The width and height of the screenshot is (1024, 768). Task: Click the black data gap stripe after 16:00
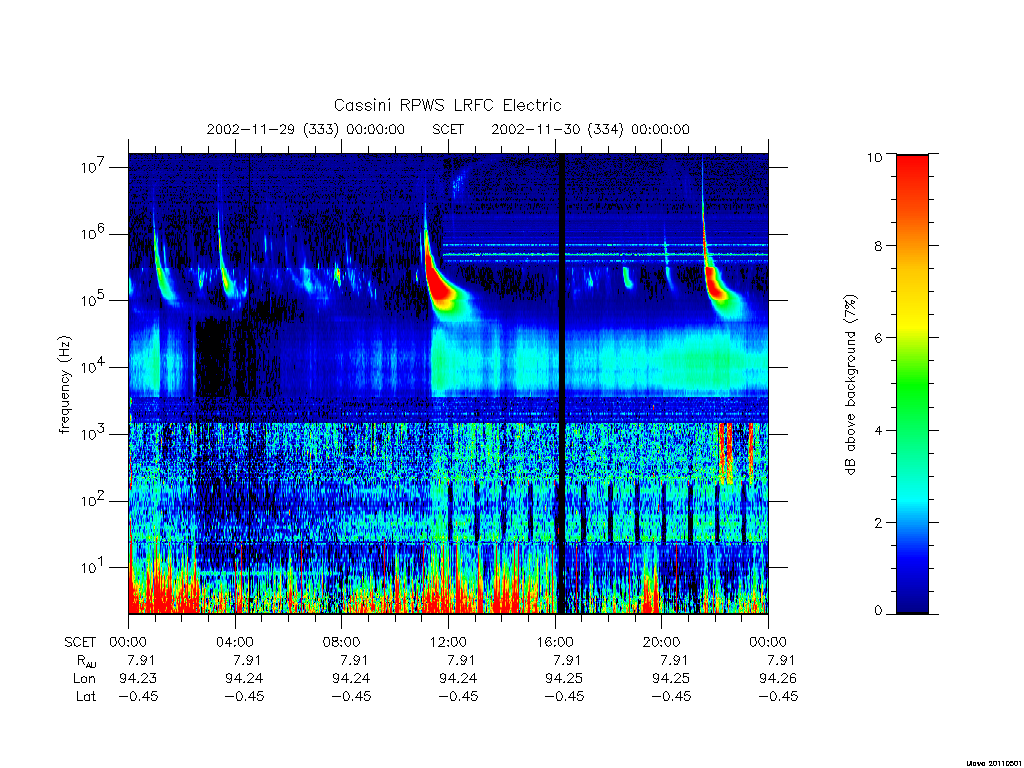click(560, 383)
